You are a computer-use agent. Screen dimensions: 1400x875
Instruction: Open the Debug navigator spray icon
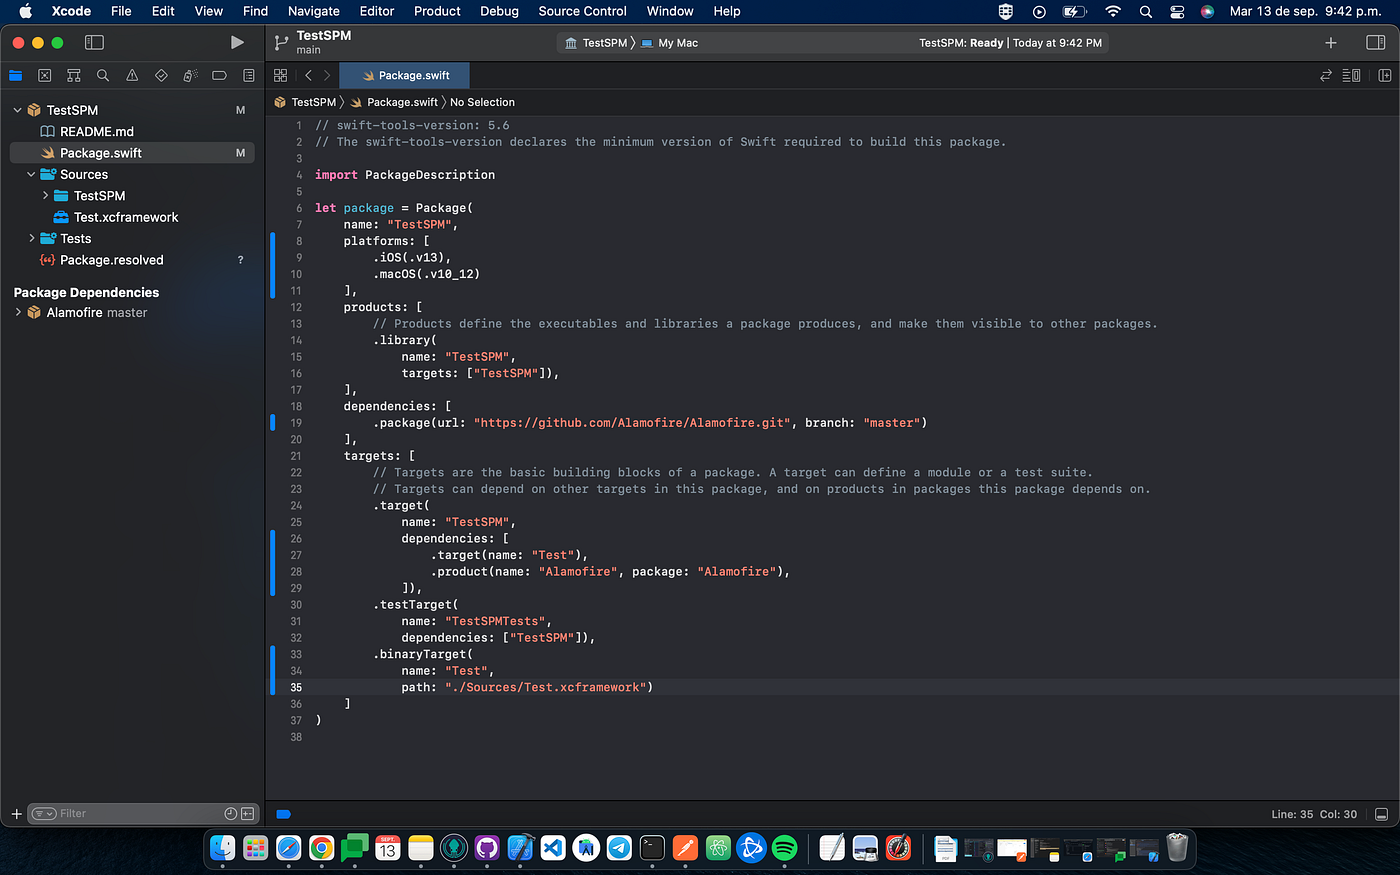190,75
